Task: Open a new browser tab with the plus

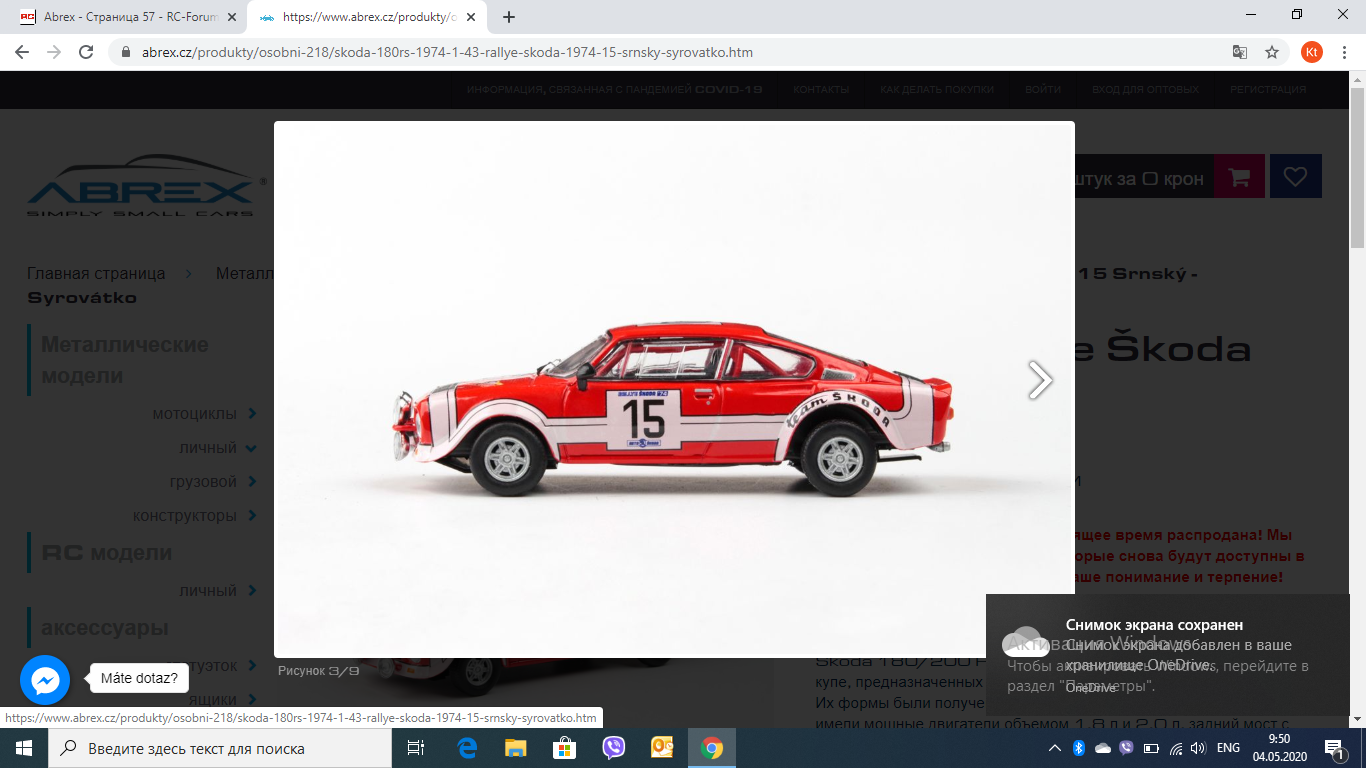Action: pyautogui.click(x=509, y=17)
